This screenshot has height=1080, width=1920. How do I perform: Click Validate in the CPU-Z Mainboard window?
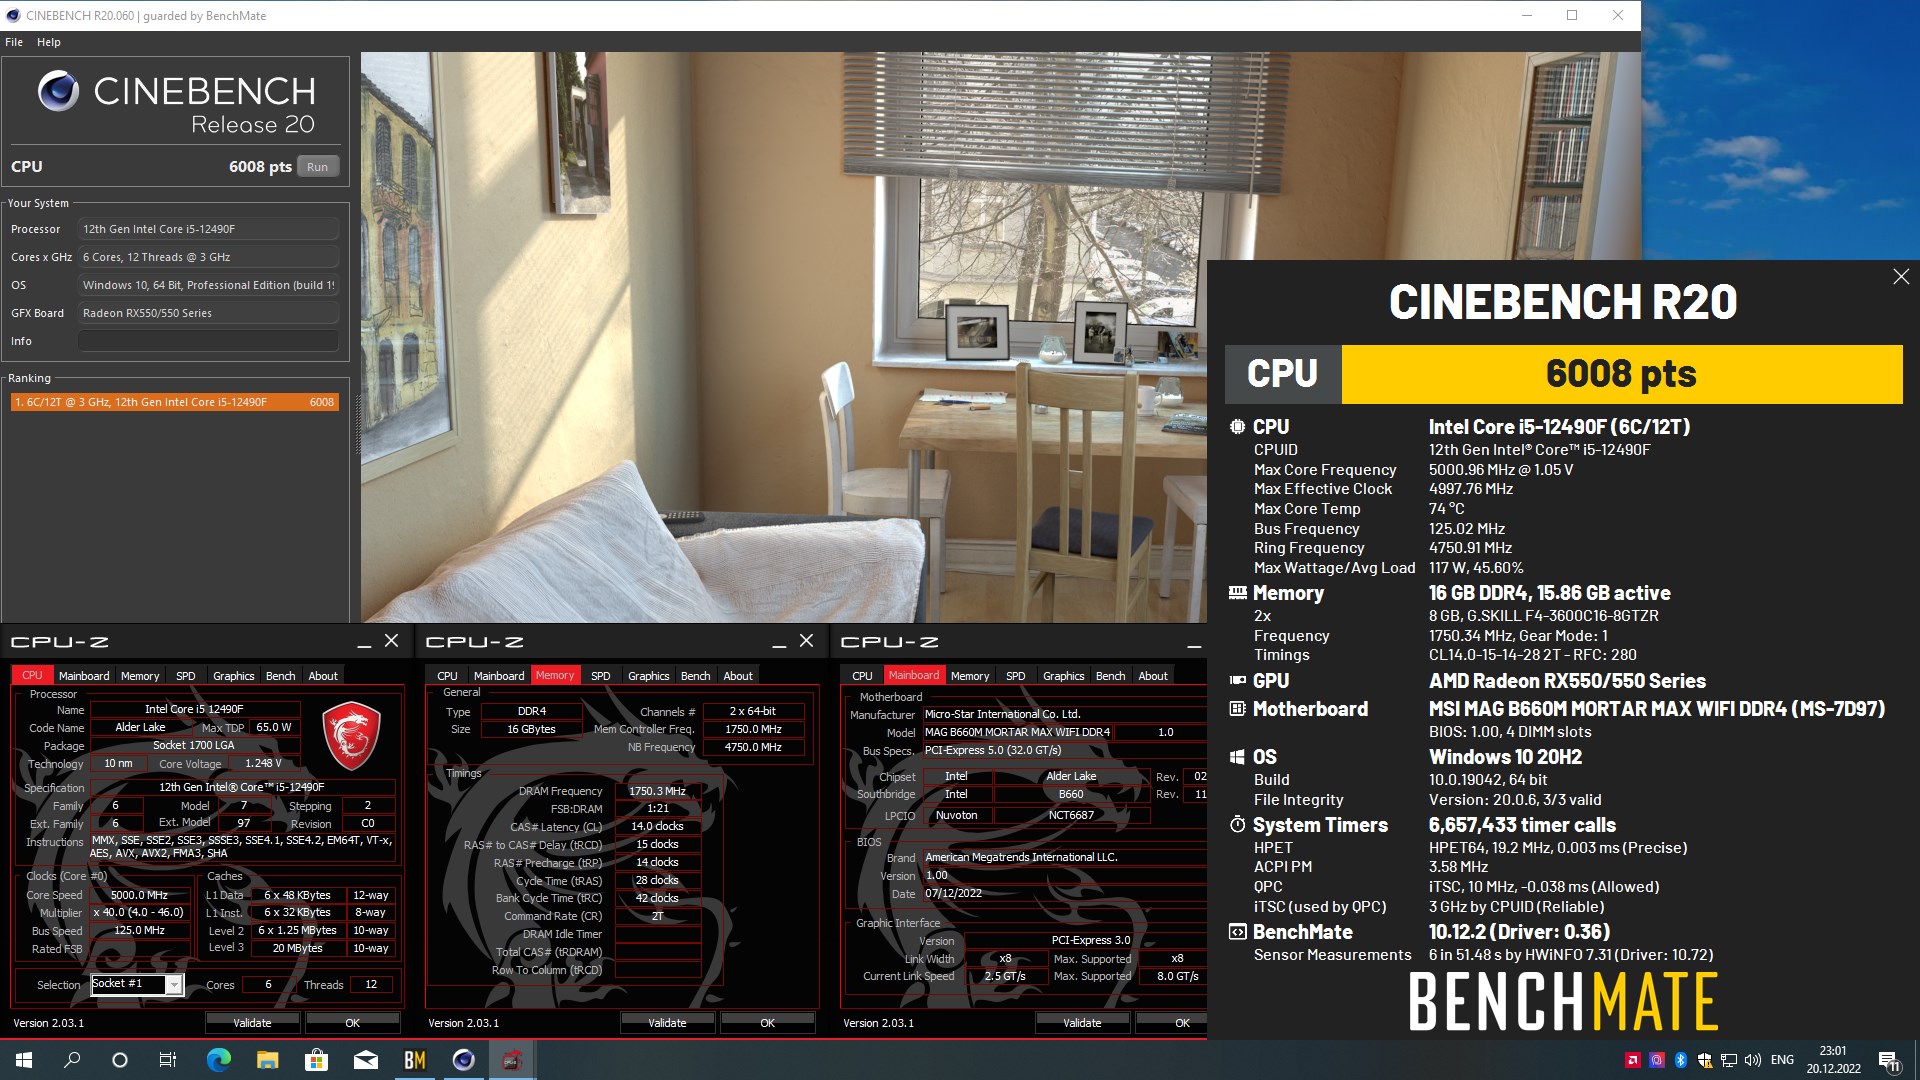click(1082, 1023)
